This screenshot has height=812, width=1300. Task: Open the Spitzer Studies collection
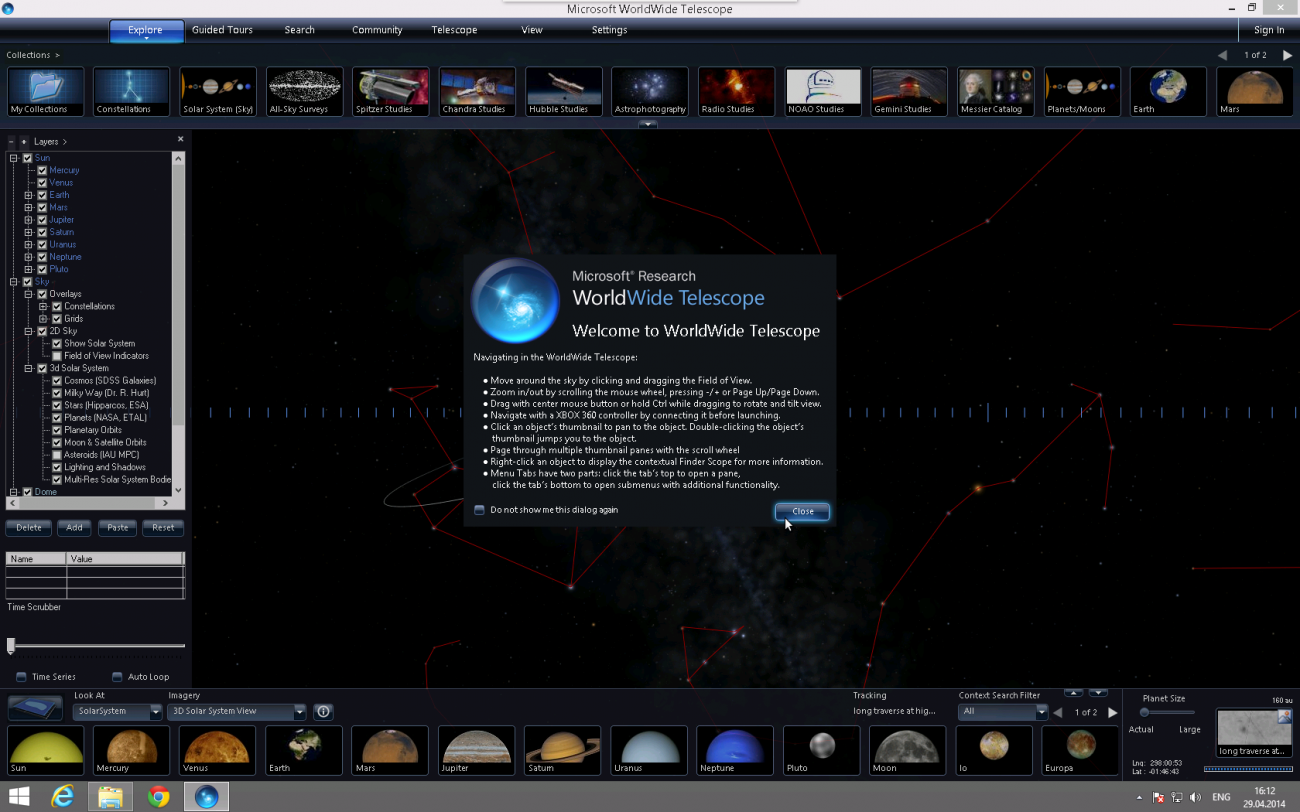click(x=391, y=92)
